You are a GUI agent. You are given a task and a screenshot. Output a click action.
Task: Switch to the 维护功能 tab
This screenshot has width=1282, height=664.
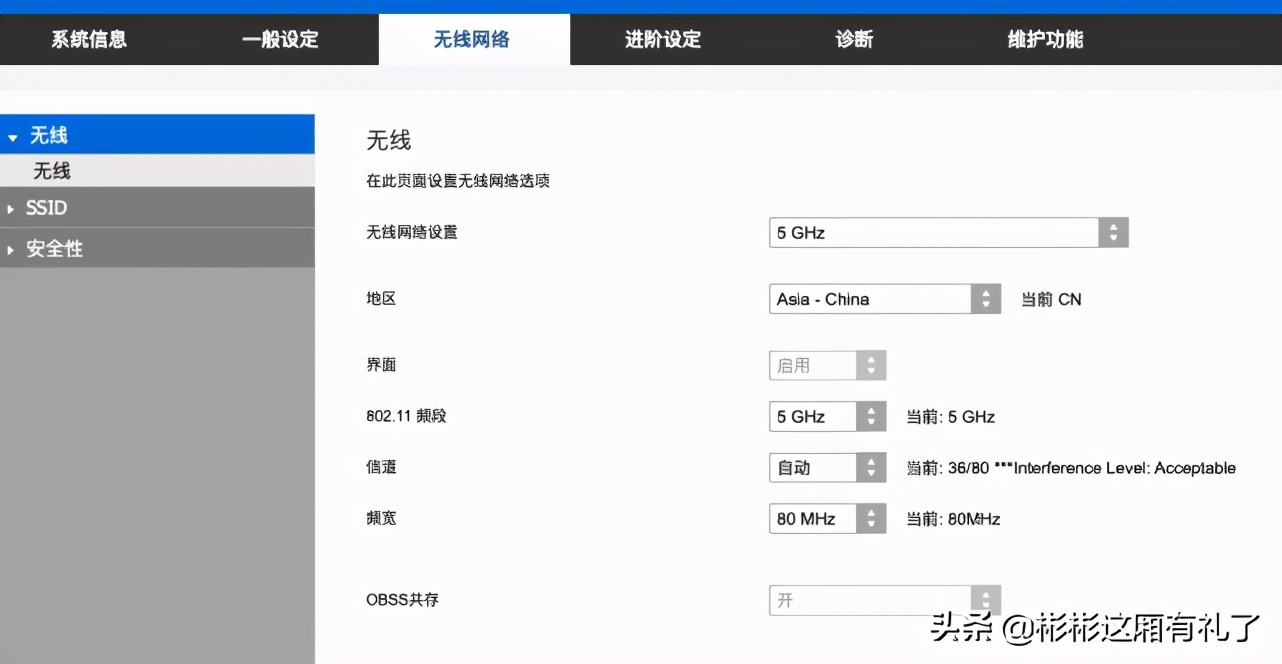pyautogui.click(x=1045, y=39)
